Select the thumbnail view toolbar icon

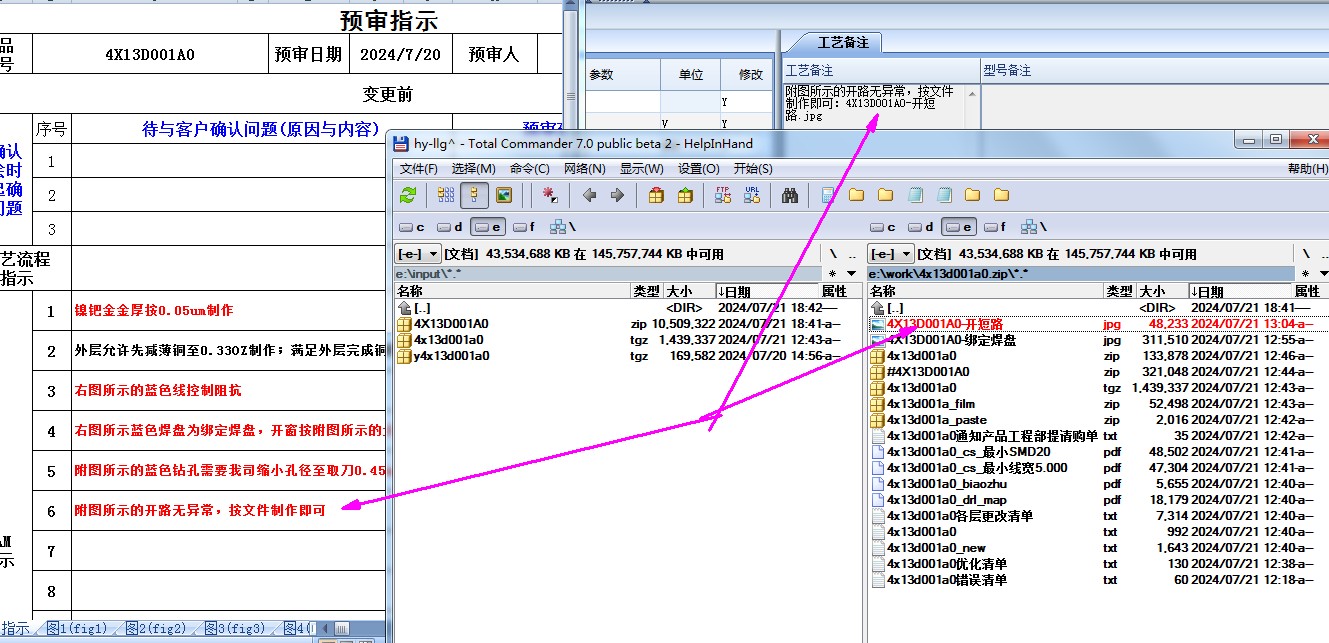tap(504, 195)
